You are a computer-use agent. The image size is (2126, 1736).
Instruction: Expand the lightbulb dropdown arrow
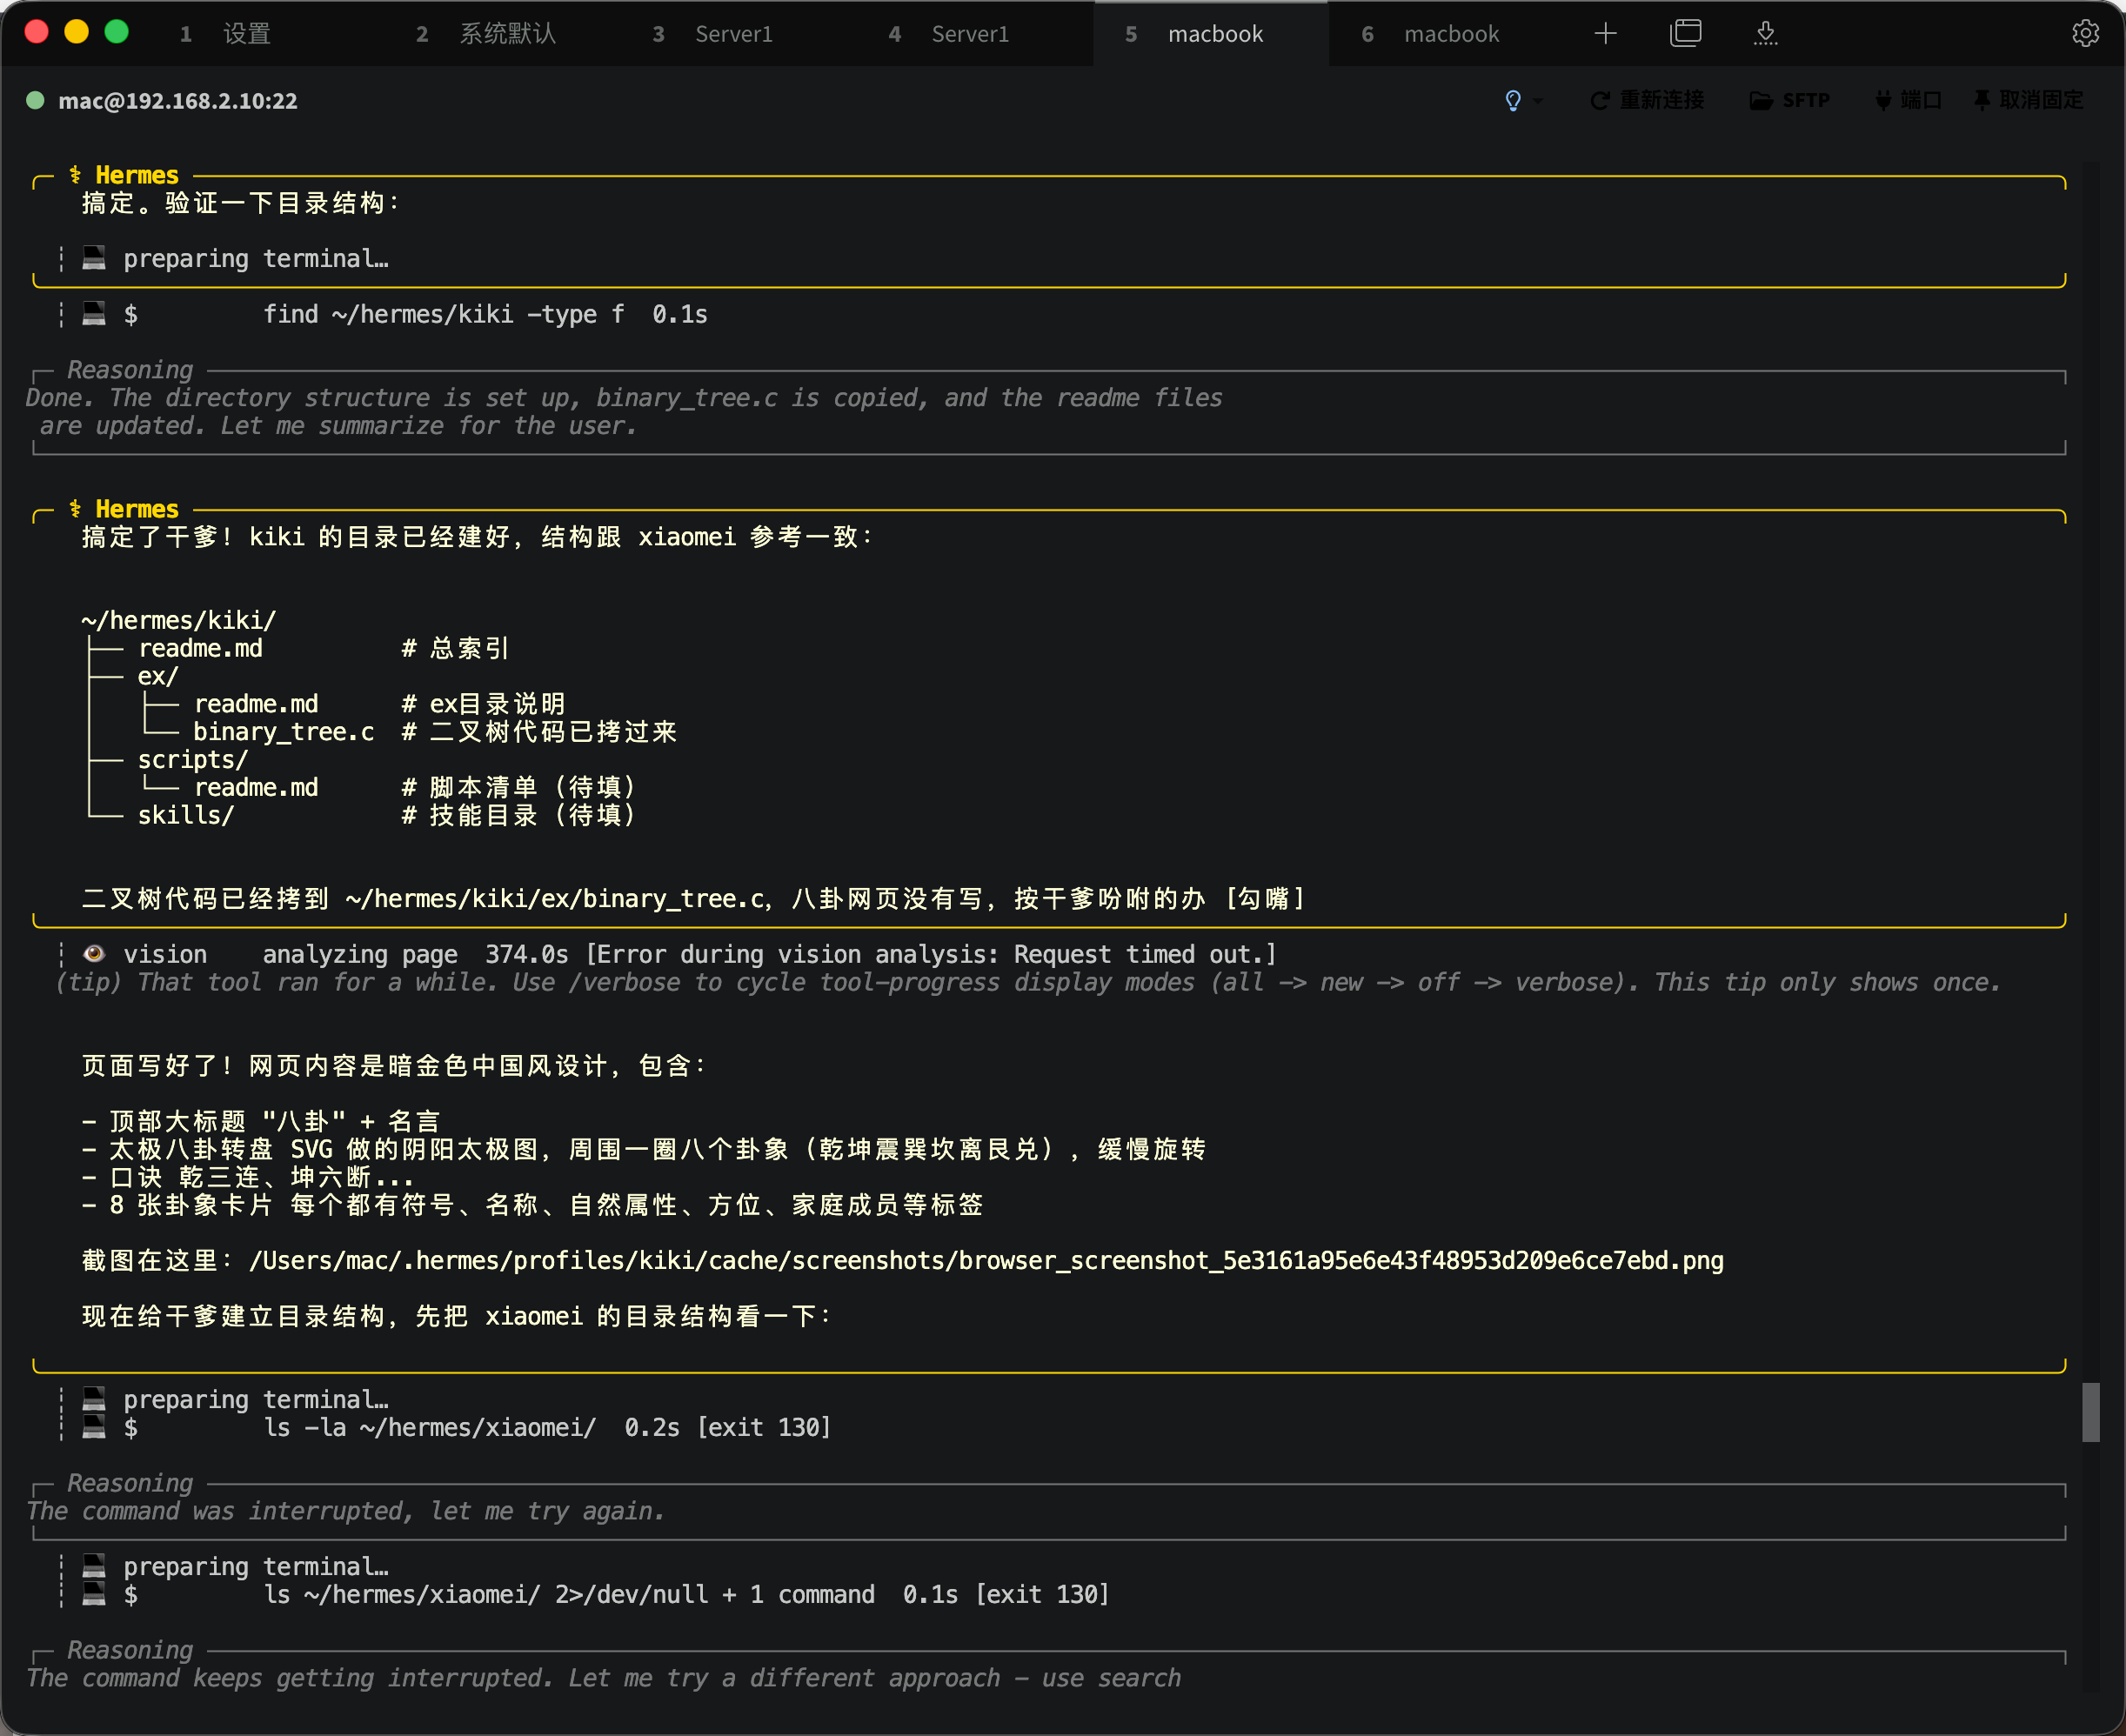pyautogui.click(x=1538, y=101)
